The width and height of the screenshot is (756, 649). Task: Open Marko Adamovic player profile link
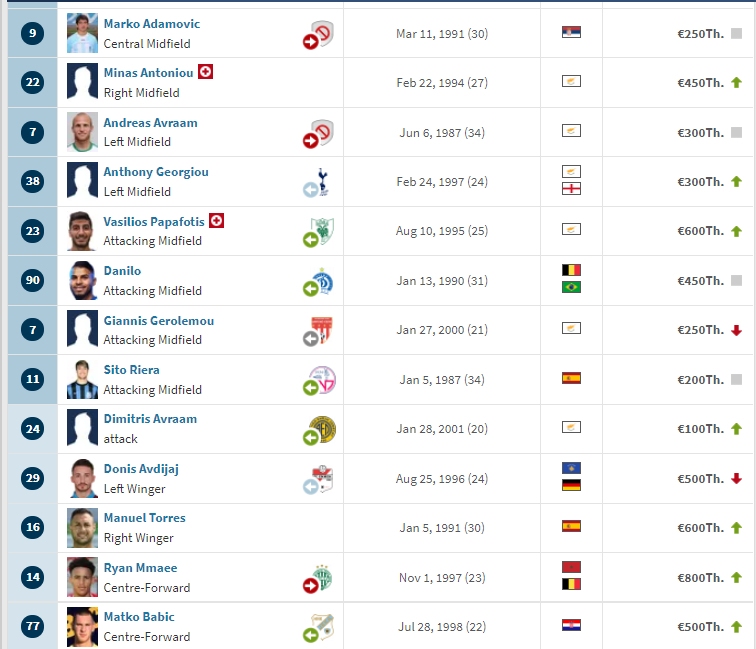click(x=152, y=24)
